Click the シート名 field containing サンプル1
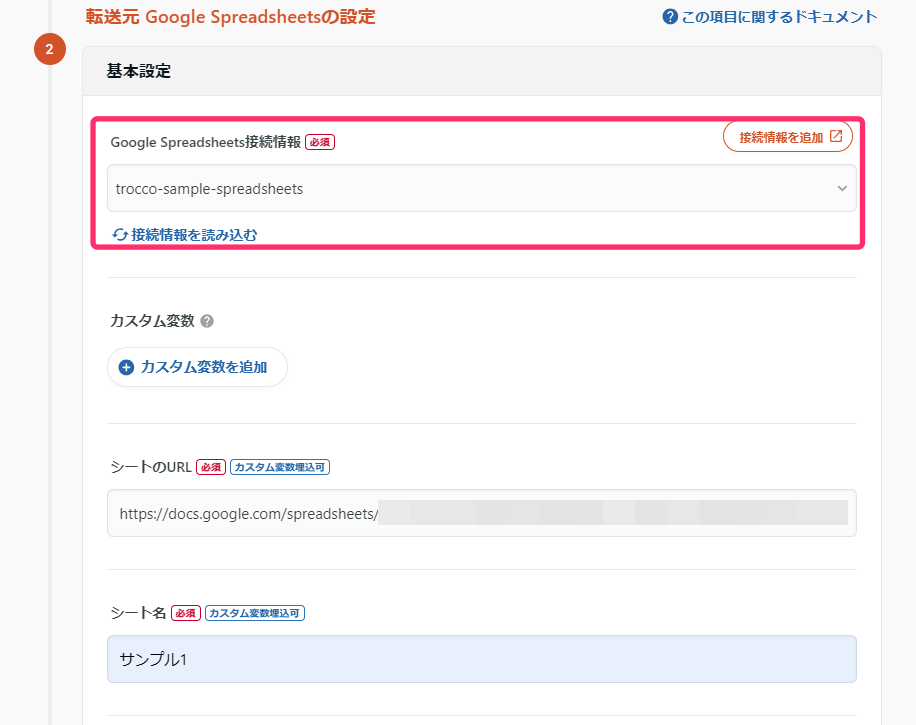The image size is (916, 725). point(481,659)
